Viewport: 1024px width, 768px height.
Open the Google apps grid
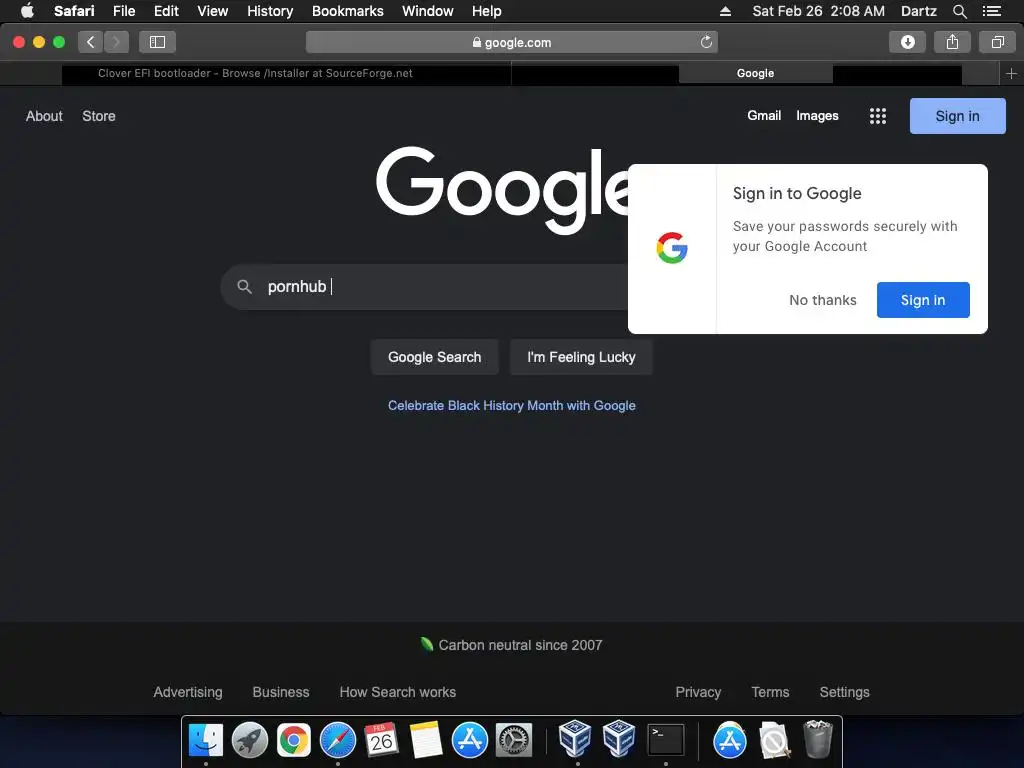click(x=878, y=116)
